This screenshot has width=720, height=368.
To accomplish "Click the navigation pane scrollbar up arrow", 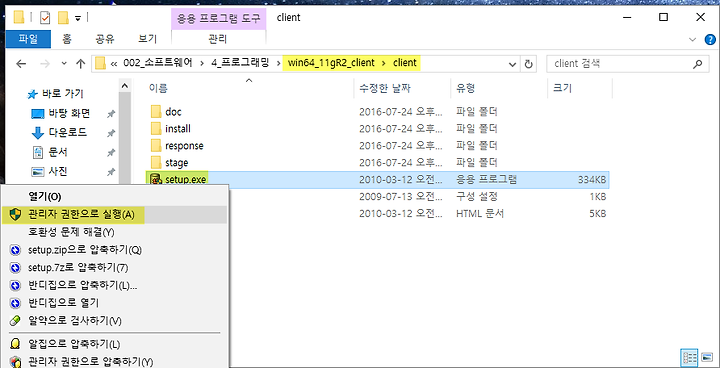I will (124, 85).
